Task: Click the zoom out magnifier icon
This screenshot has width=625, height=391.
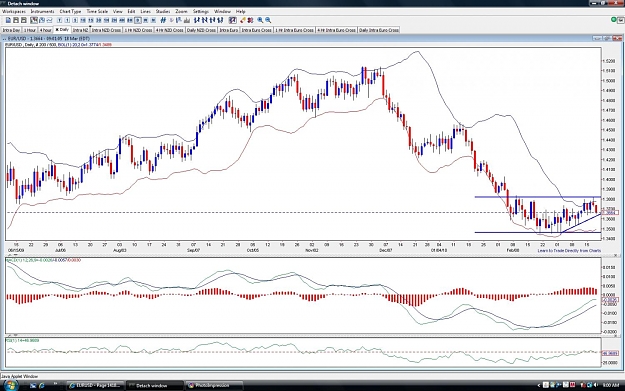Action: pos(268,20)
